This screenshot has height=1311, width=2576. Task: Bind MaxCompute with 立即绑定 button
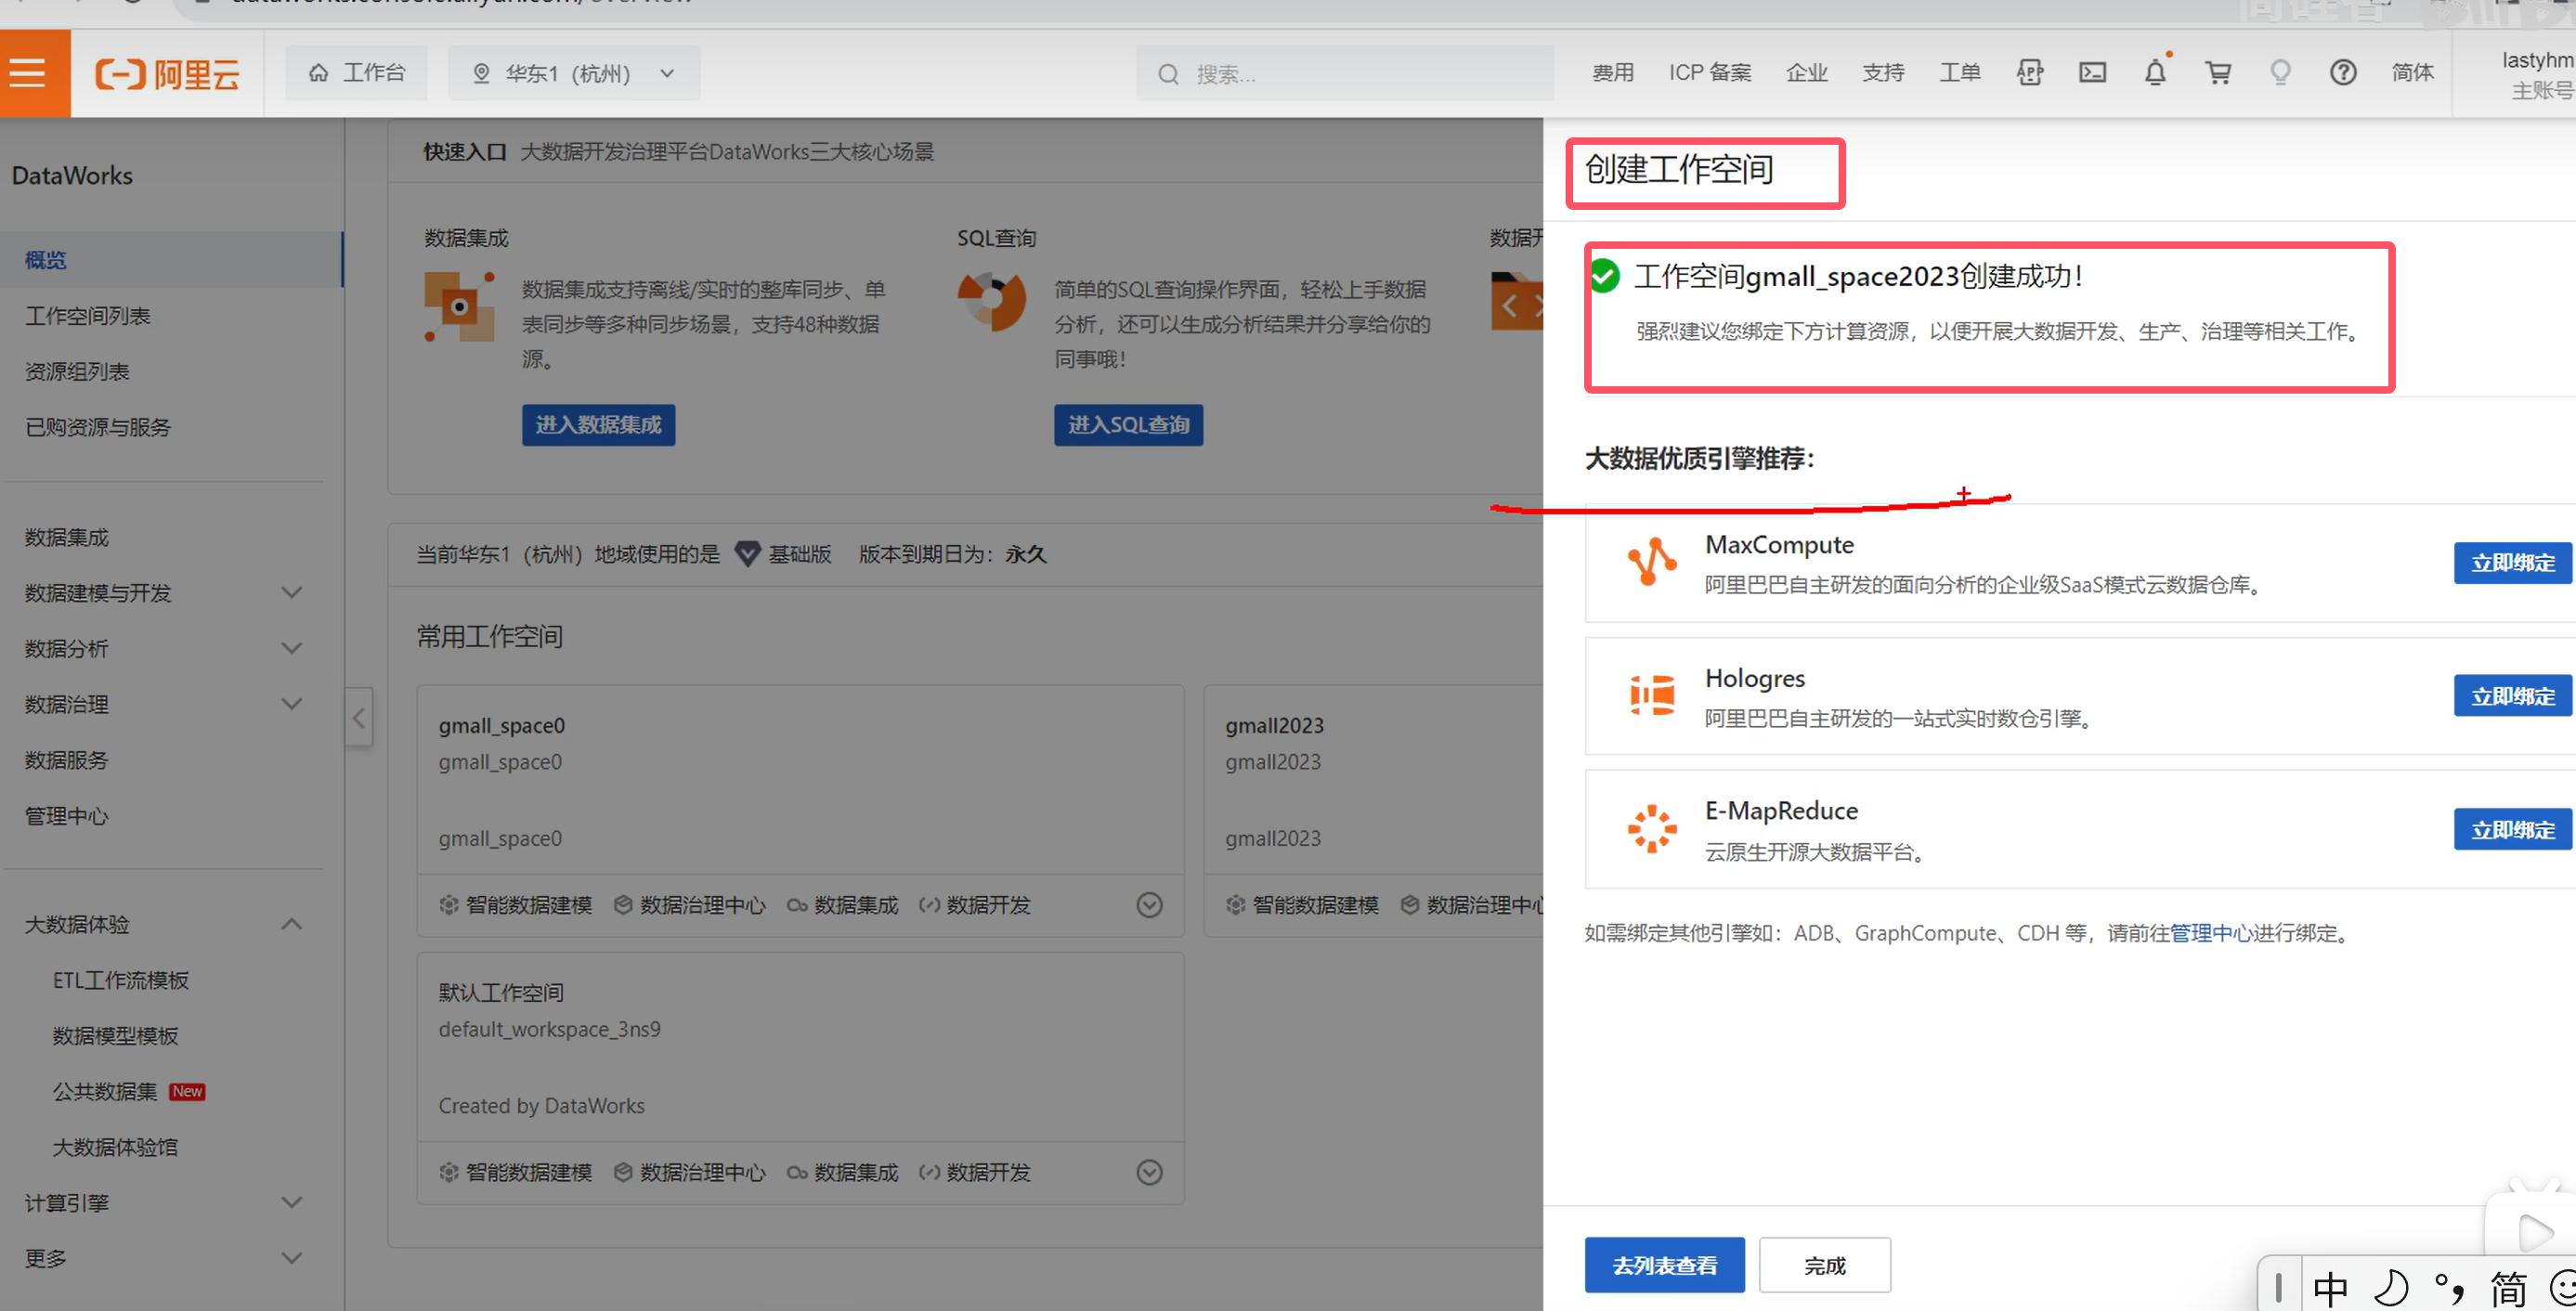pos(2511,563)
